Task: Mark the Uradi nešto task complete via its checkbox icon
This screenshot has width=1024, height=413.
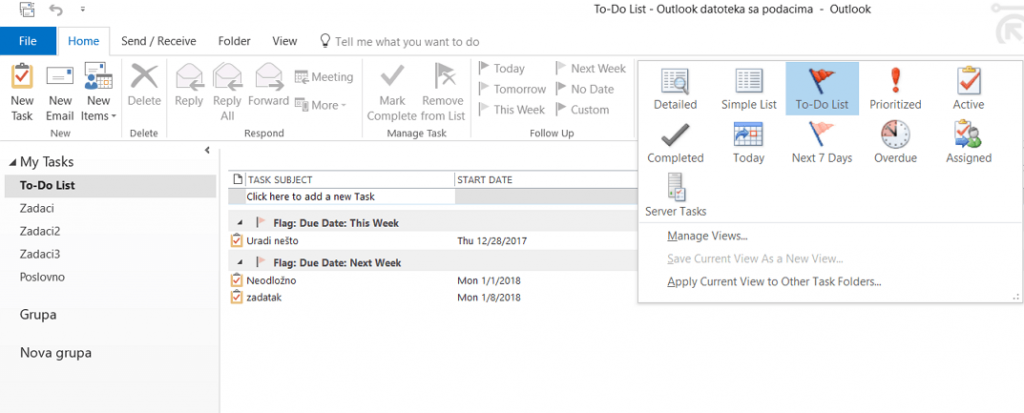Action: click(236, 240)
